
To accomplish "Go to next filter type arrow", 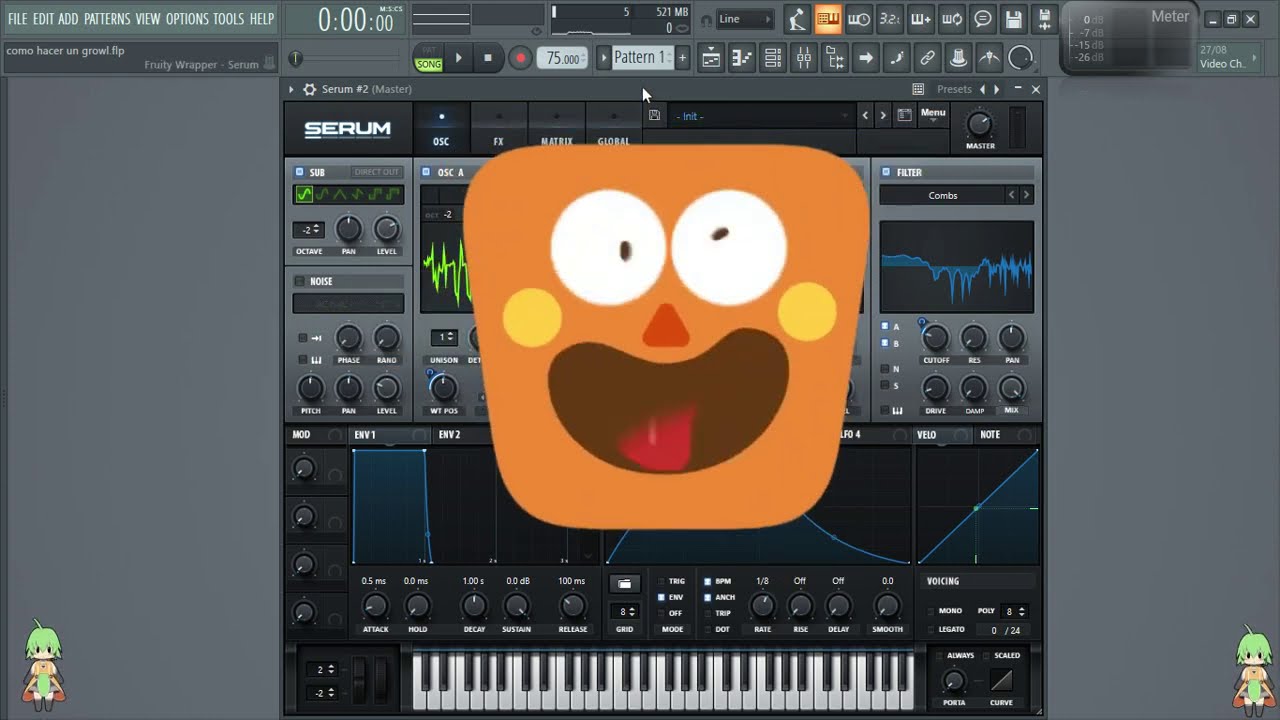I will (x=1026, y=195).
